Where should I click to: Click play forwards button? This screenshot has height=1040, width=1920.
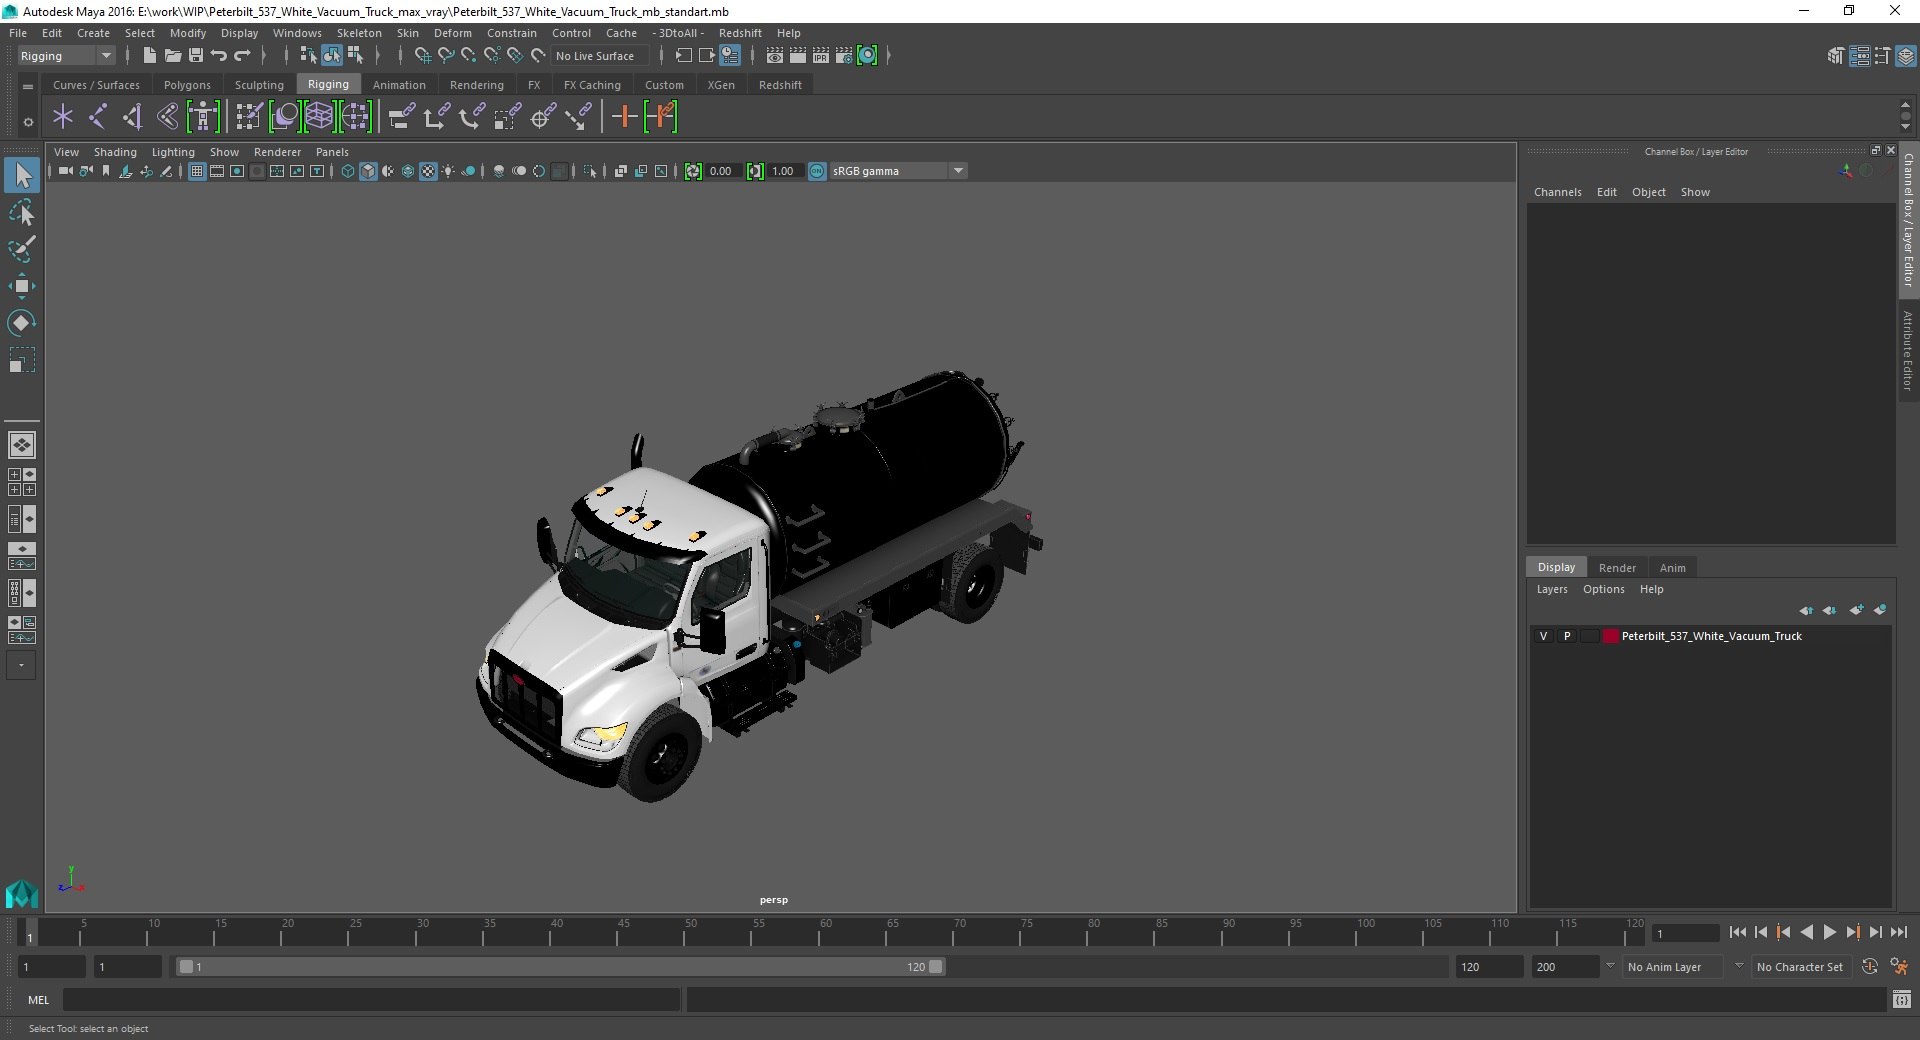[1829, 932]
